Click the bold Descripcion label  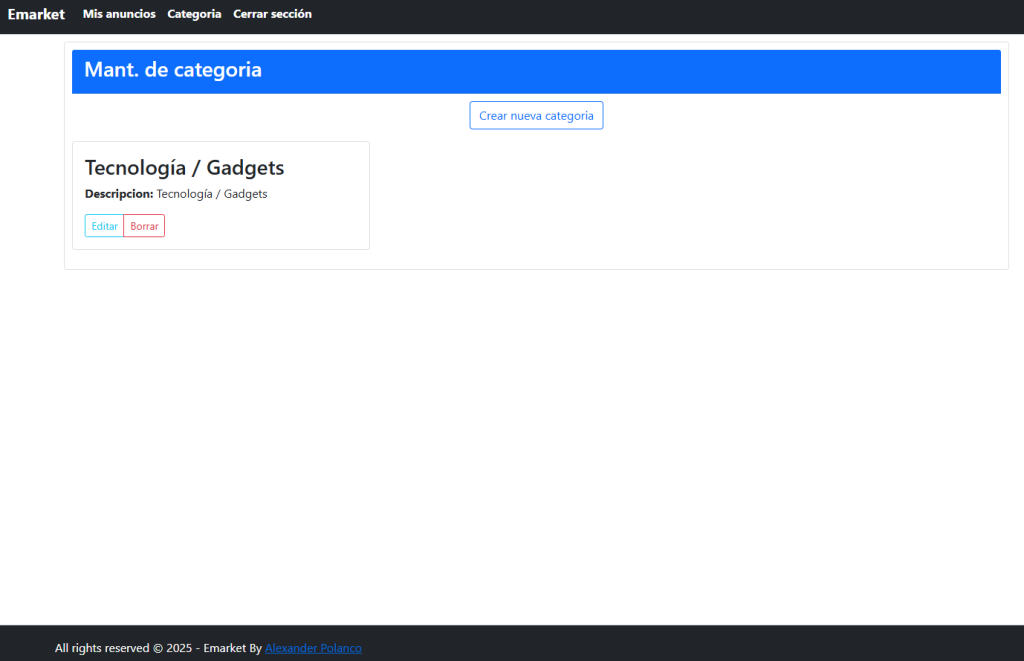[119, 194]
